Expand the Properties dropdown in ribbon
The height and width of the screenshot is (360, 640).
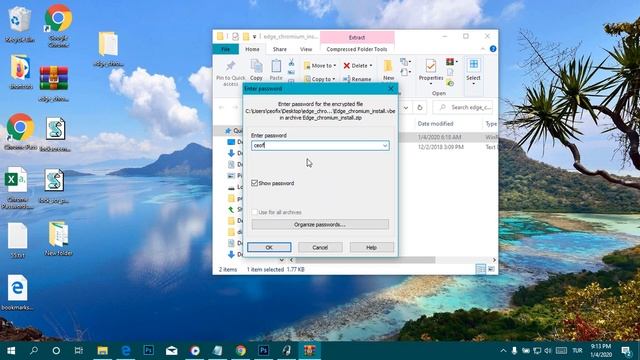click(431, 84)
